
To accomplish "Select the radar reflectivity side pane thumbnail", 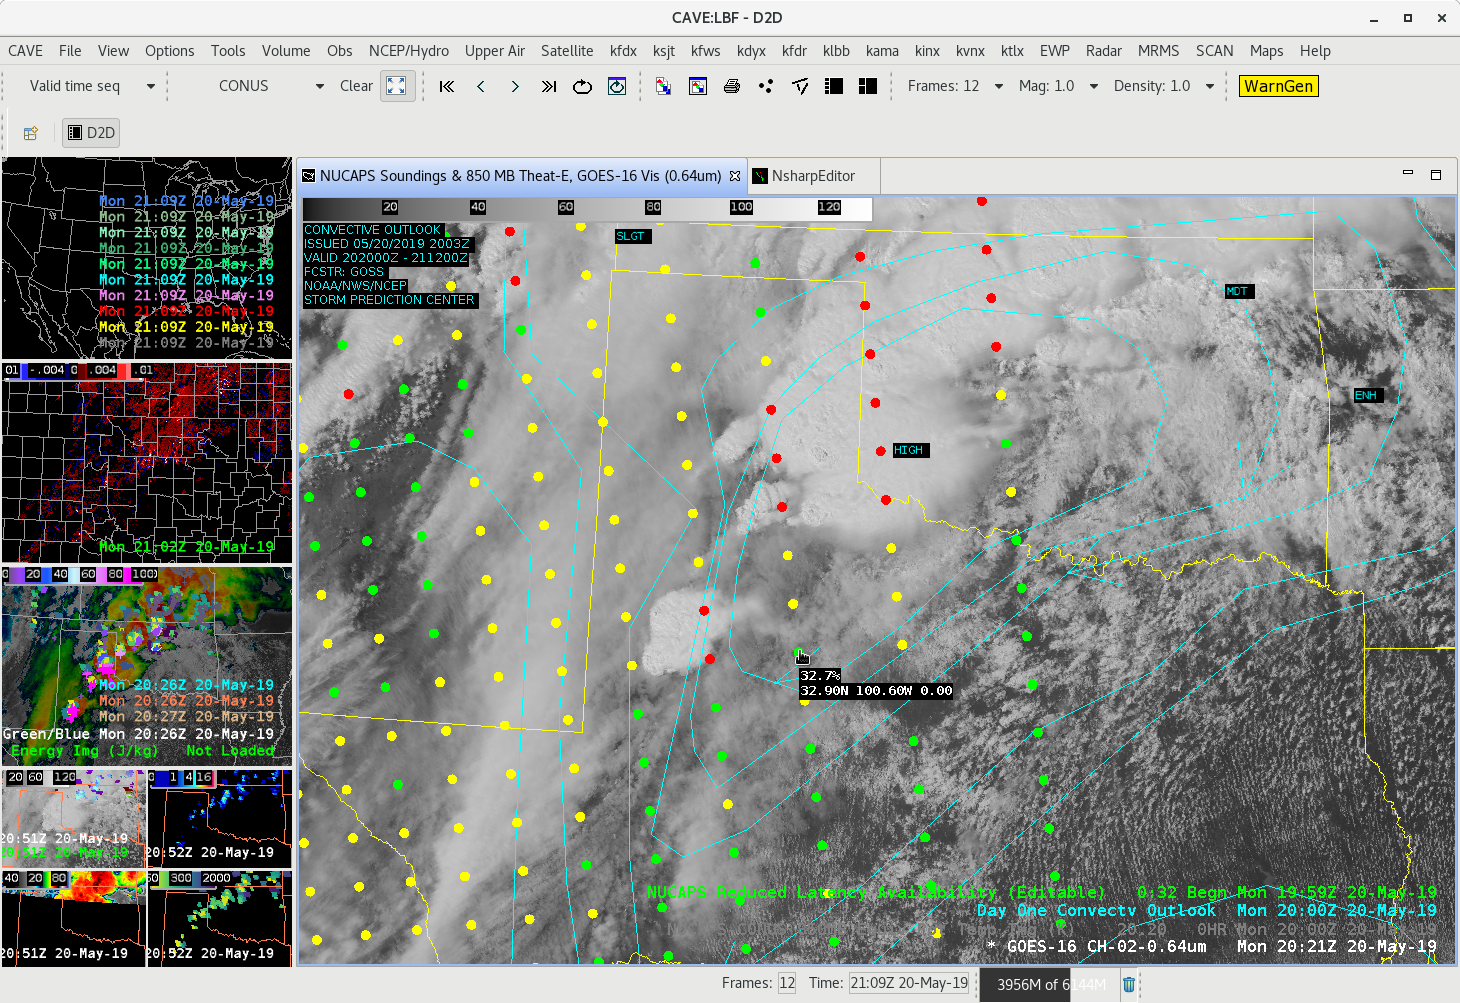I will [147, 665].
